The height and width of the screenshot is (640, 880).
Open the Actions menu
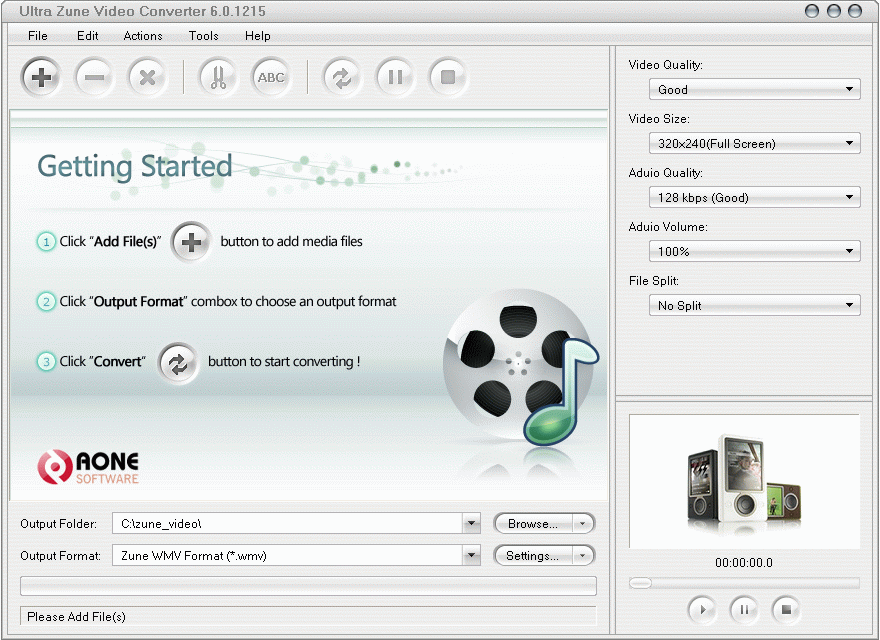tap(143, 36)
